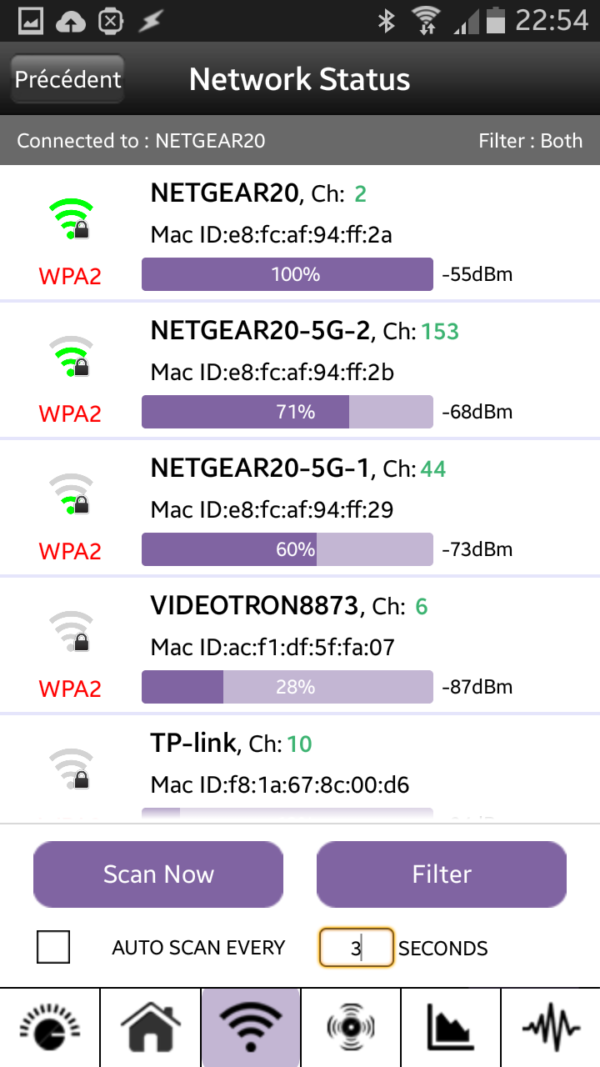Focus the auto scan seconds field
The width and height of the screenshot is (600, 1067).
point(356,948)
